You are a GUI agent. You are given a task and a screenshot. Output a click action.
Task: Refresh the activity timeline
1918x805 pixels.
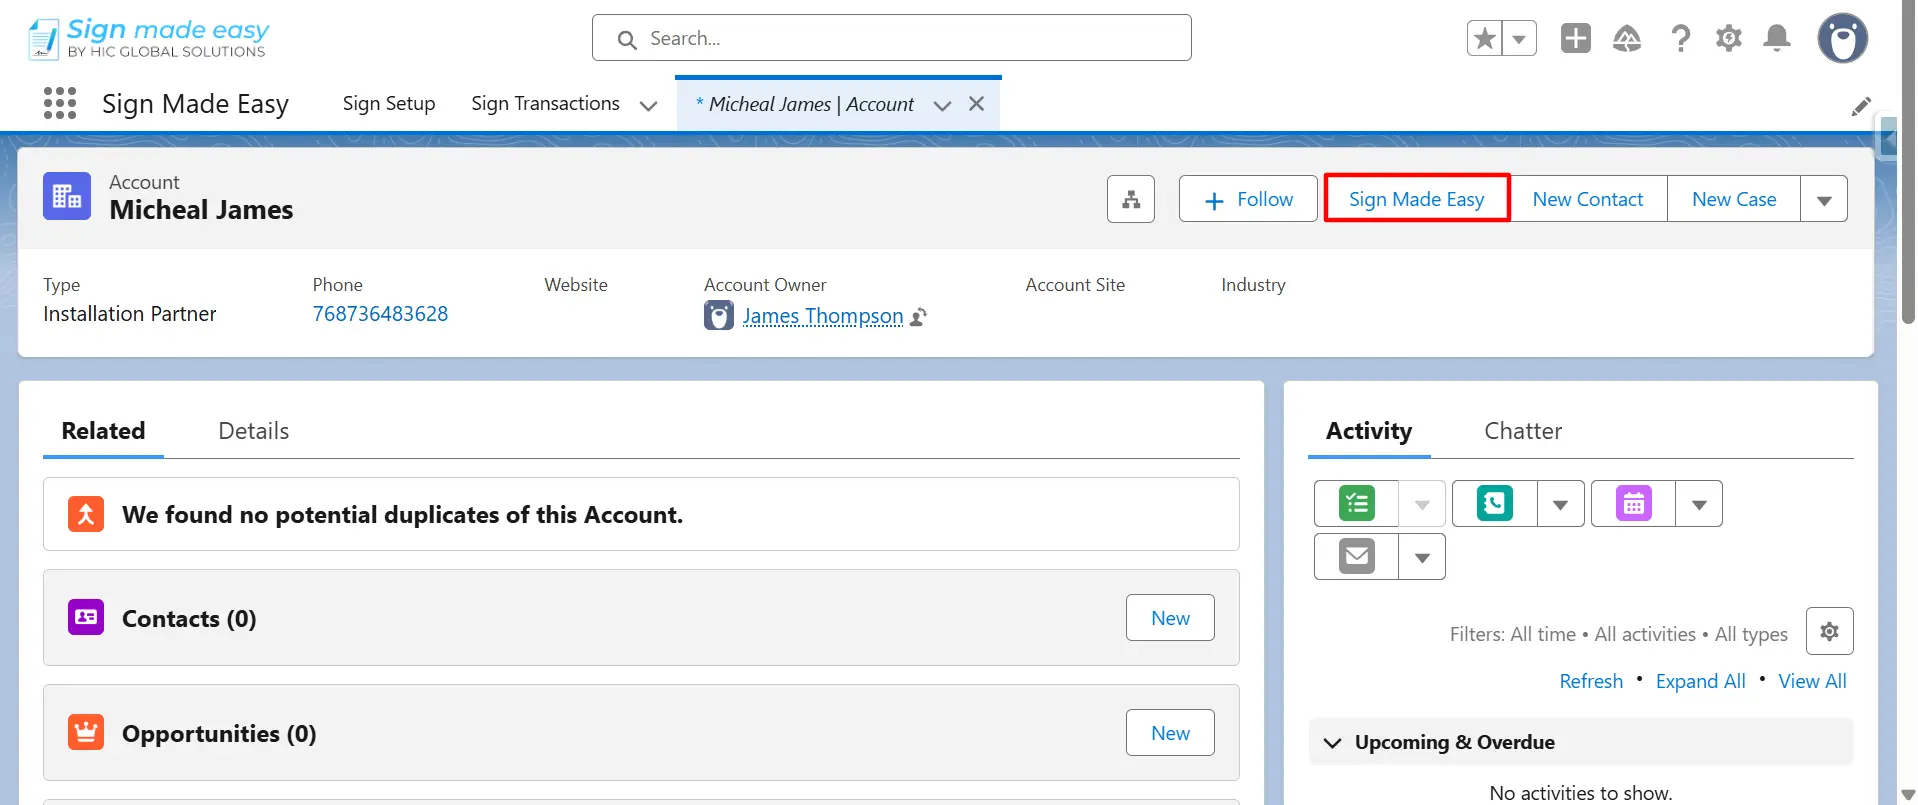(1591, 681)
